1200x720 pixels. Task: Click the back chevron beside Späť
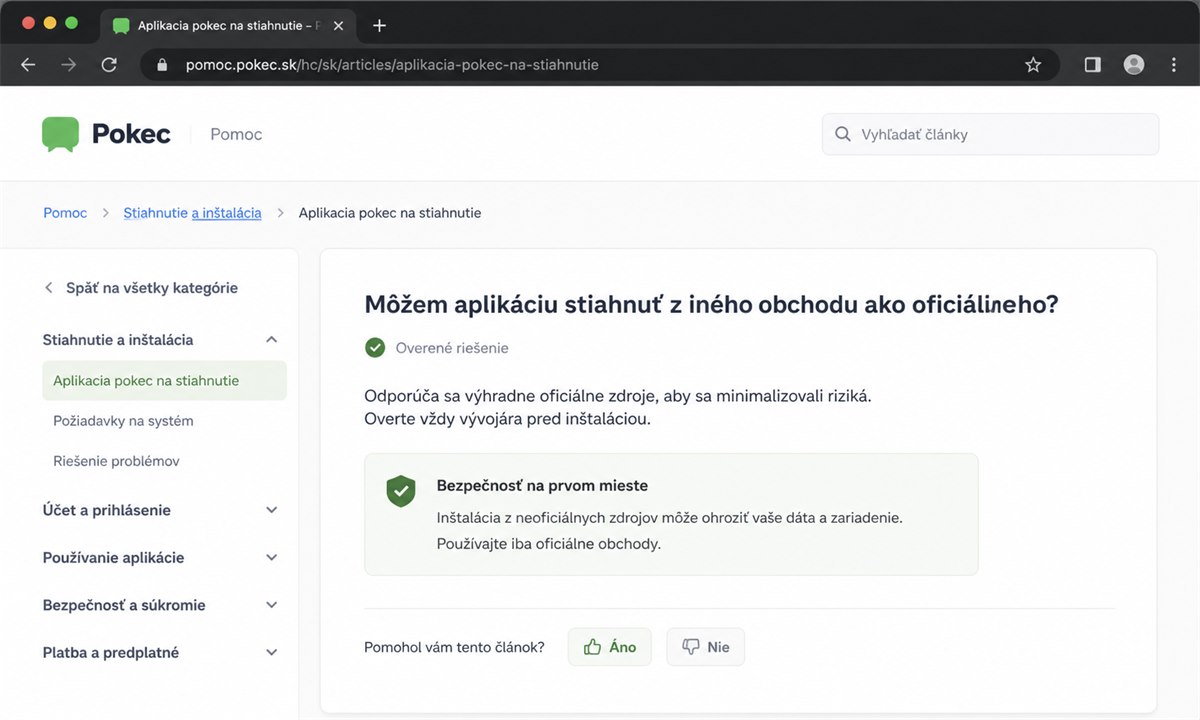click(x=48, y=288)
